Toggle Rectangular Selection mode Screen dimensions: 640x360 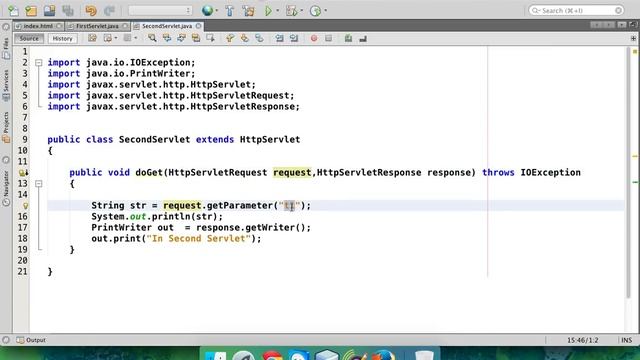pyautogui.click(x=210, y=38)
